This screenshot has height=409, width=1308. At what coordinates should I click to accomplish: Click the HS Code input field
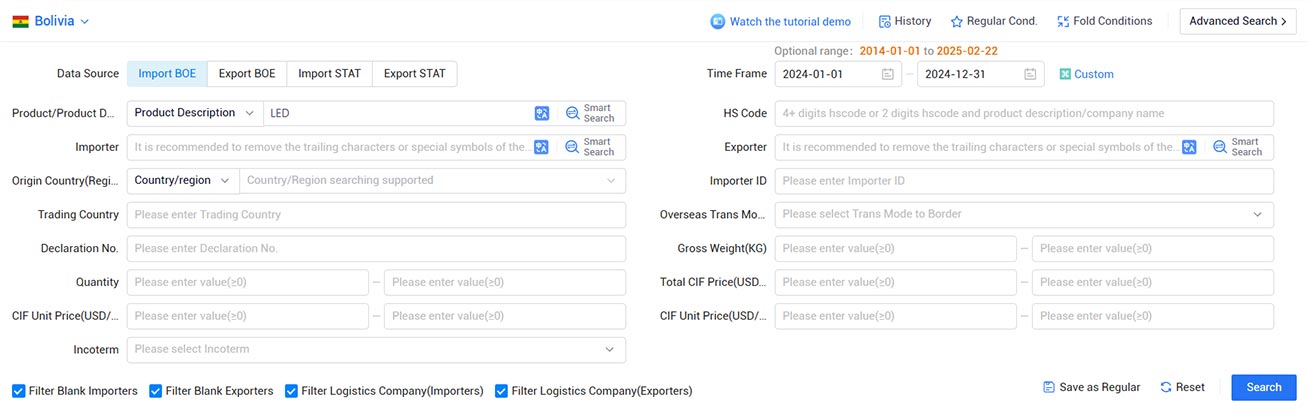pos(1024,113)
